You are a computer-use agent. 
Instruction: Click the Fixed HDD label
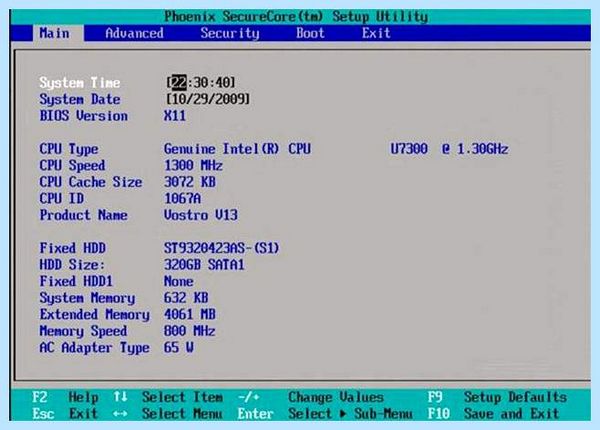click(73, 248)
